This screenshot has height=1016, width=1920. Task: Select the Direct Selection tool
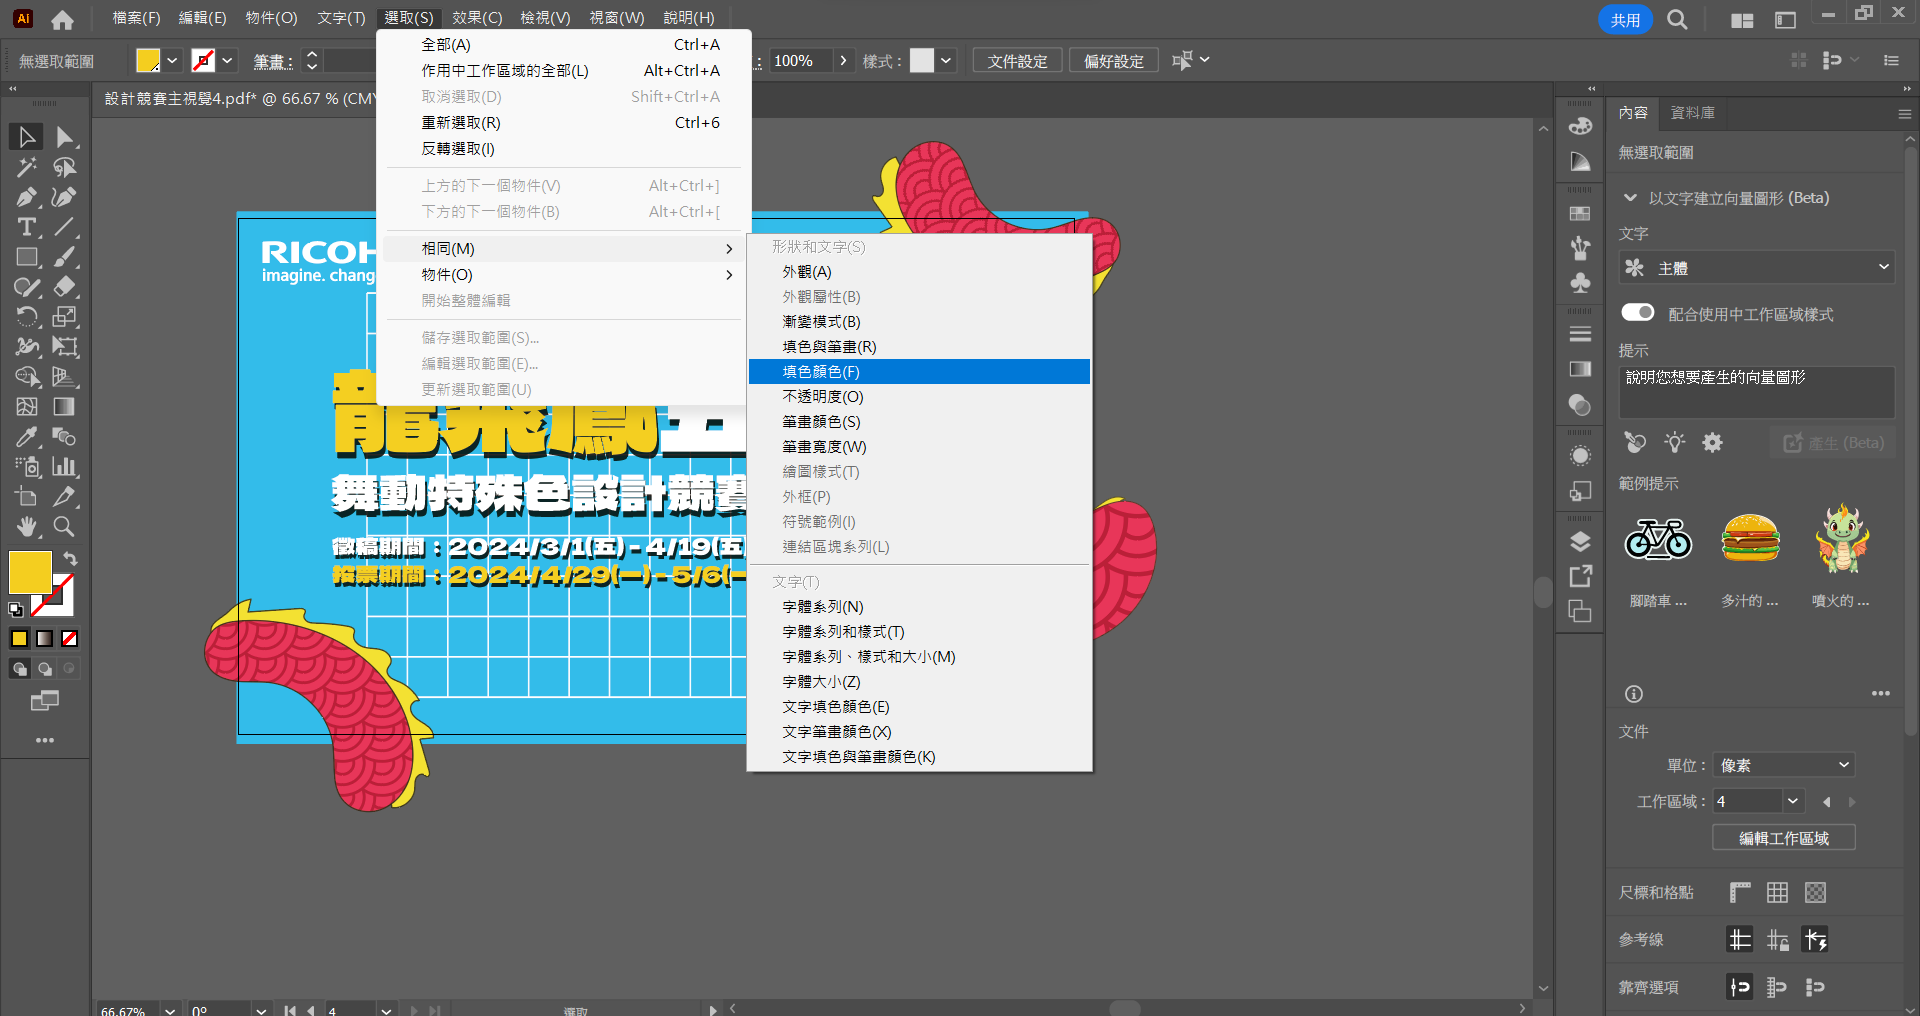pos(65,137)
